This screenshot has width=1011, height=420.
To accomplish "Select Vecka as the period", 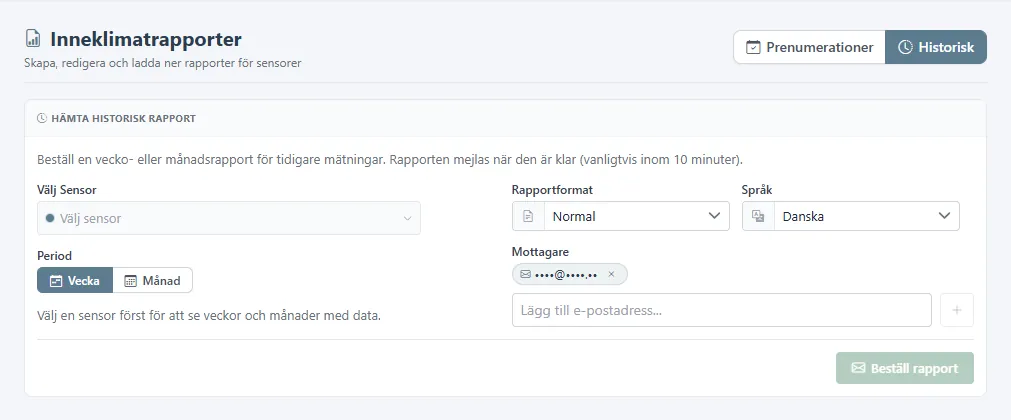I will (x=75, y=281).
